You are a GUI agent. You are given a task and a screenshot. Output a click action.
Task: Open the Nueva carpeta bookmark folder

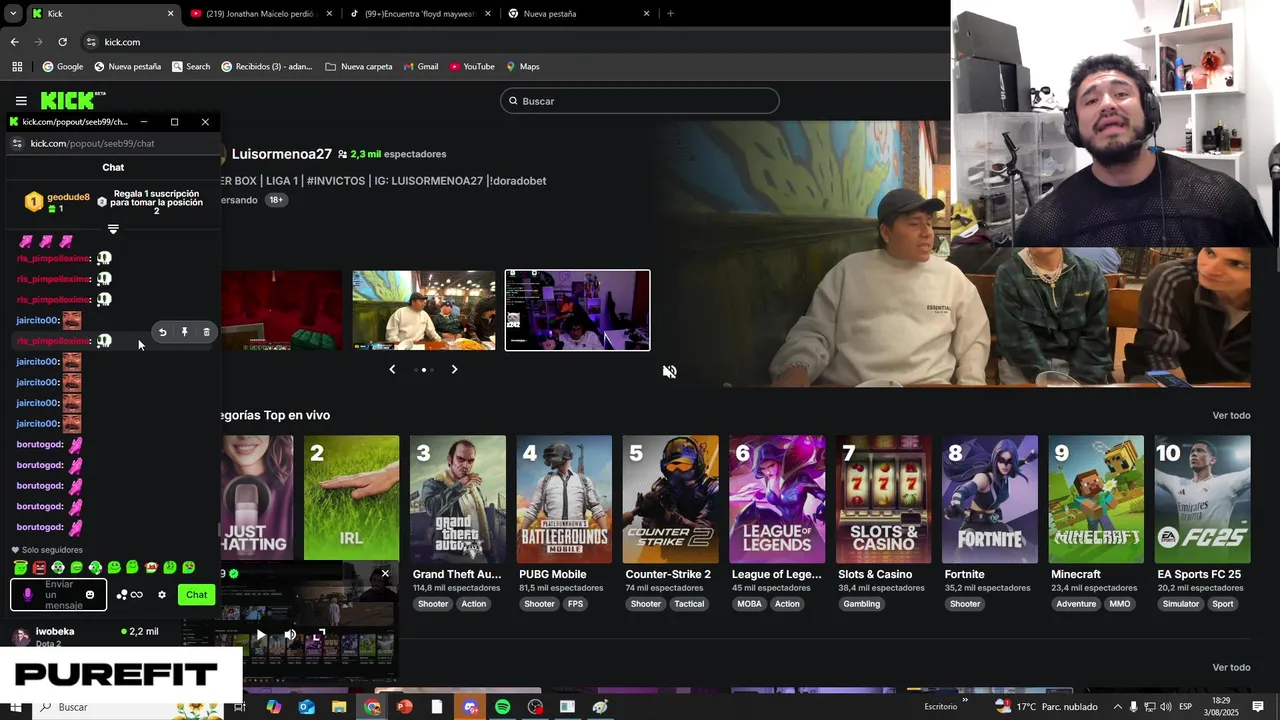point(359,67)
